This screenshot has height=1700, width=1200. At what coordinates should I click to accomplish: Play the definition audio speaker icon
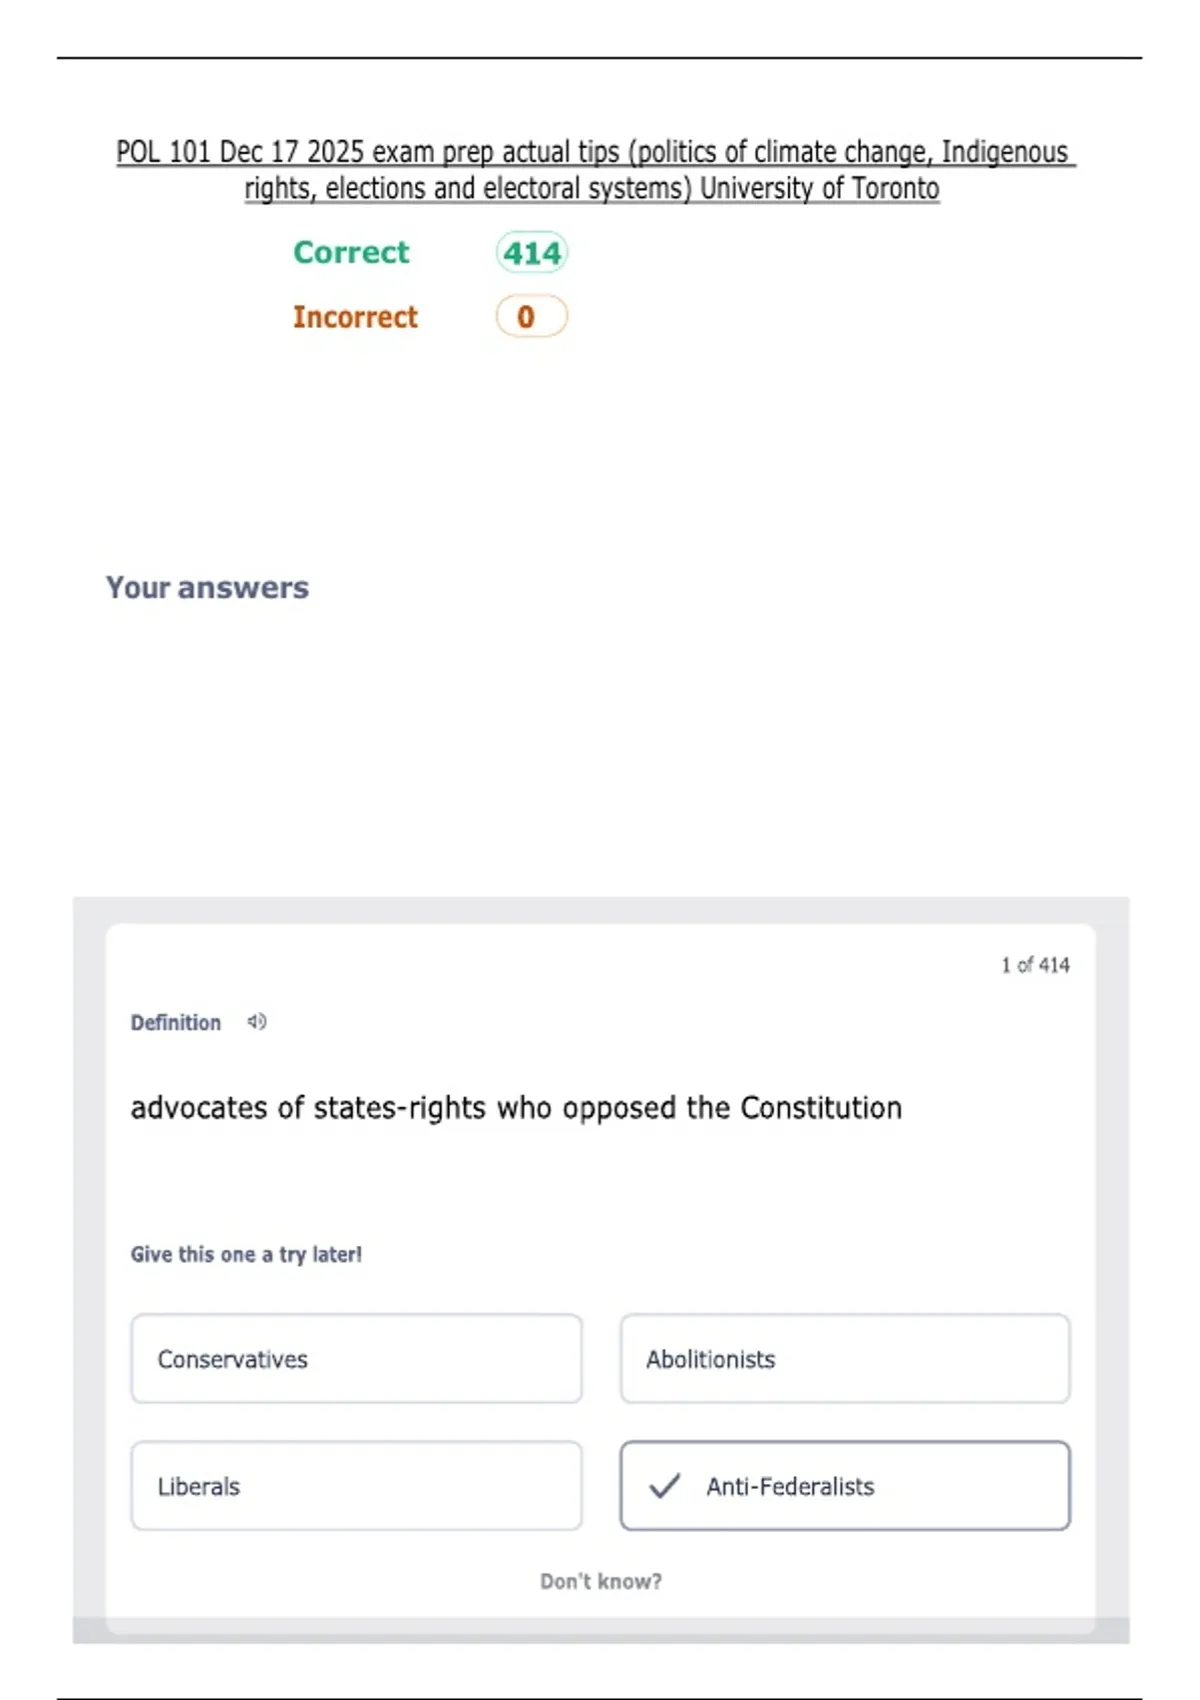pos(257,1021)
